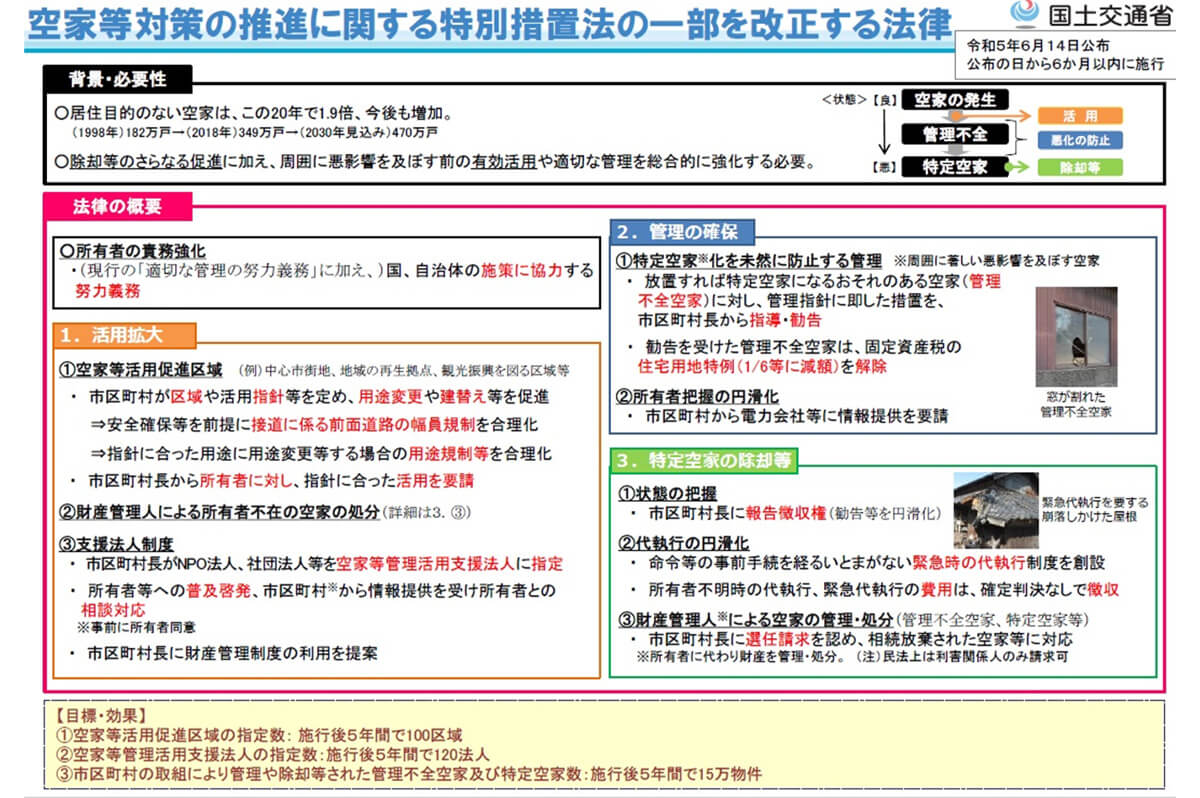Click the caption 緊急代執行を要する崩落しかけた屋根
1200x798 pixels.
coord(1095,510)
